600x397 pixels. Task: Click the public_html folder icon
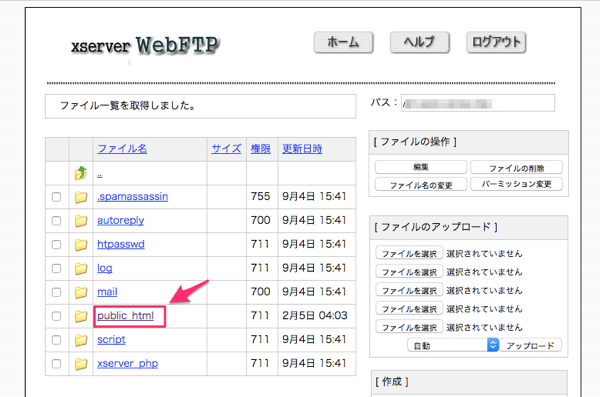[81, 316]
